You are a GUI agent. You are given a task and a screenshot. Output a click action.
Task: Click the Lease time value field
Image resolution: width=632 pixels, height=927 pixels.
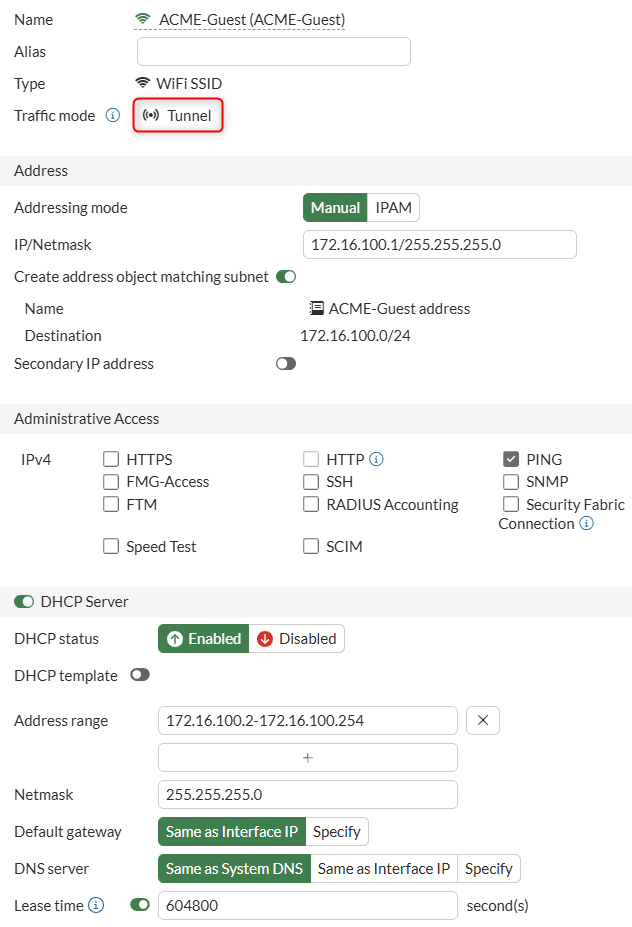307,905
